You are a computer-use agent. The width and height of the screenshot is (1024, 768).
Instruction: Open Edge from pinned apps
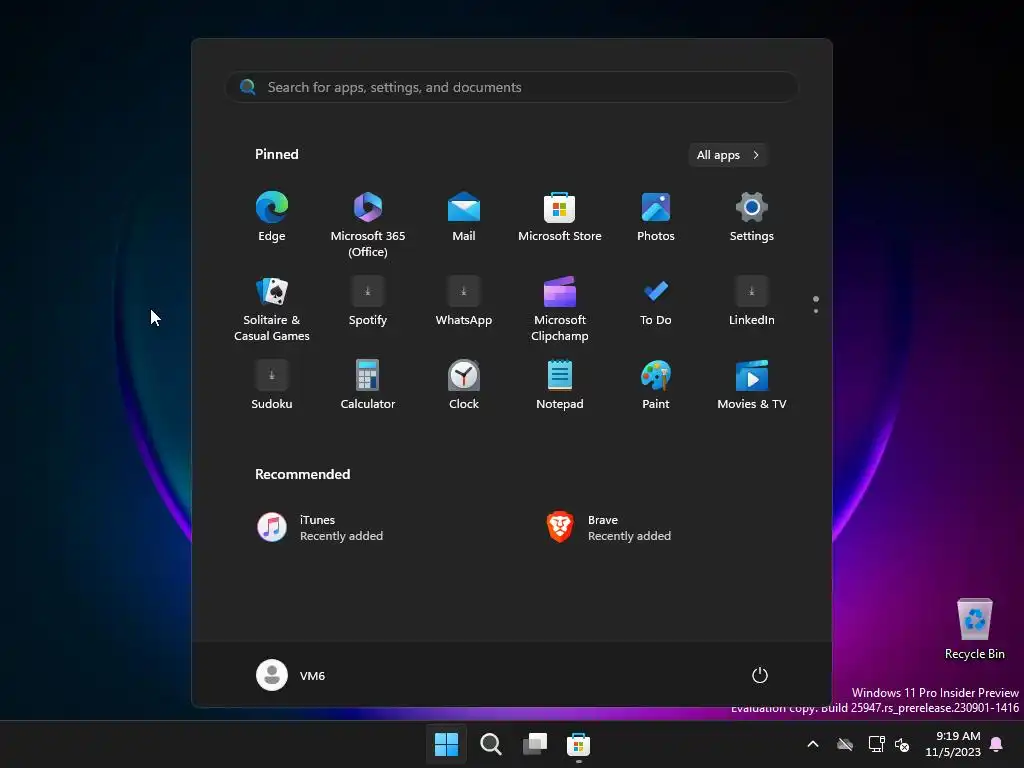[272, 217]
